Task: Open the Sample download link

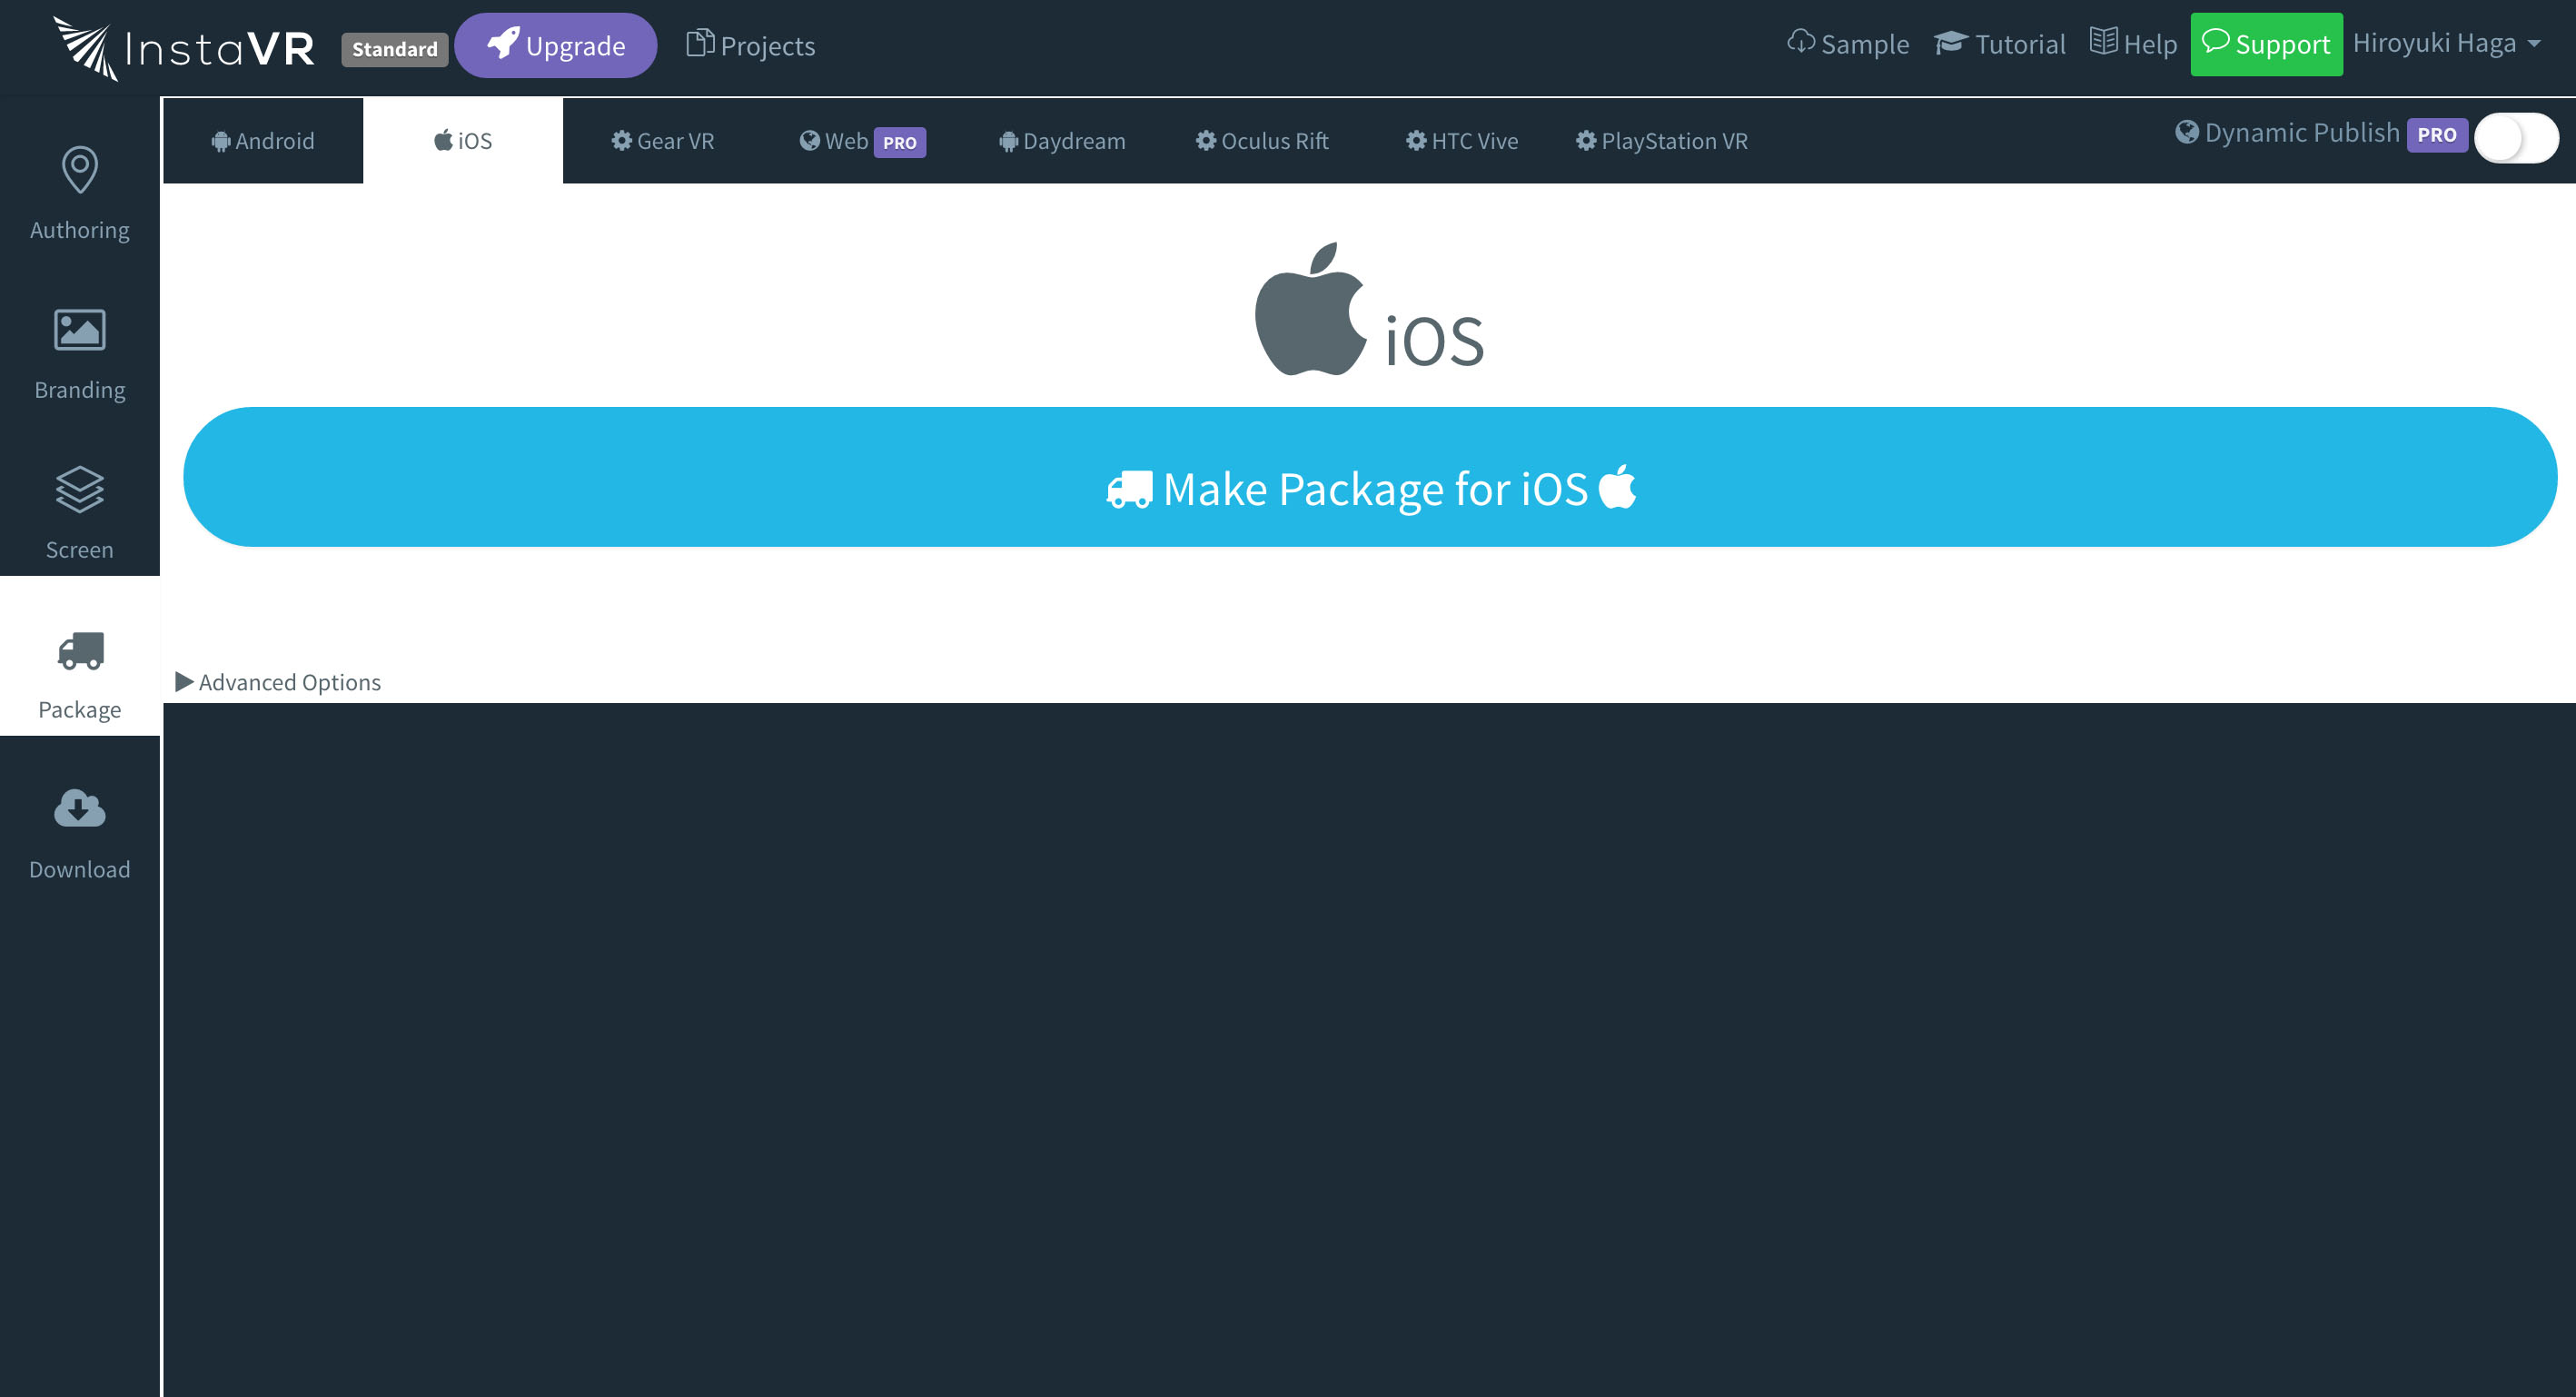Action: [1848, 44]
